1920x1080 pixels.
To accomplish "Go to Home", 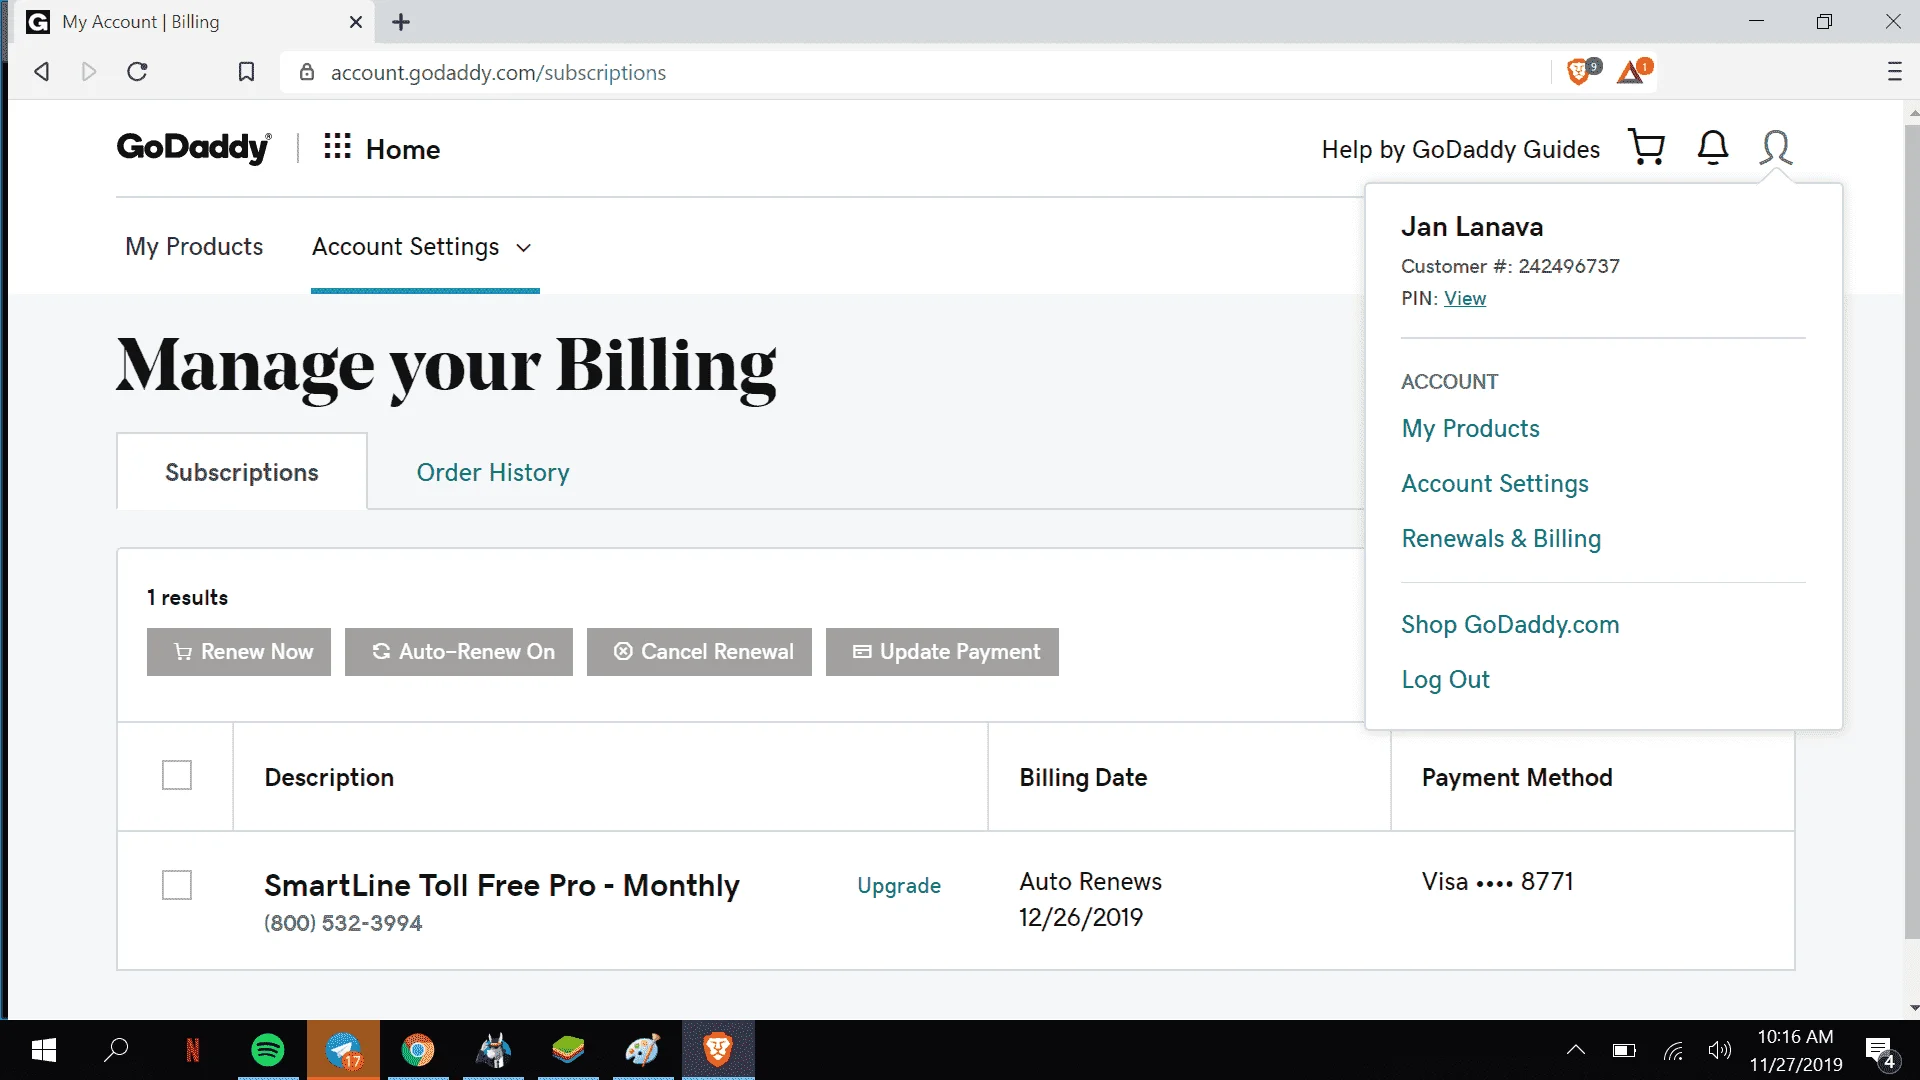I will click(403, 149).
